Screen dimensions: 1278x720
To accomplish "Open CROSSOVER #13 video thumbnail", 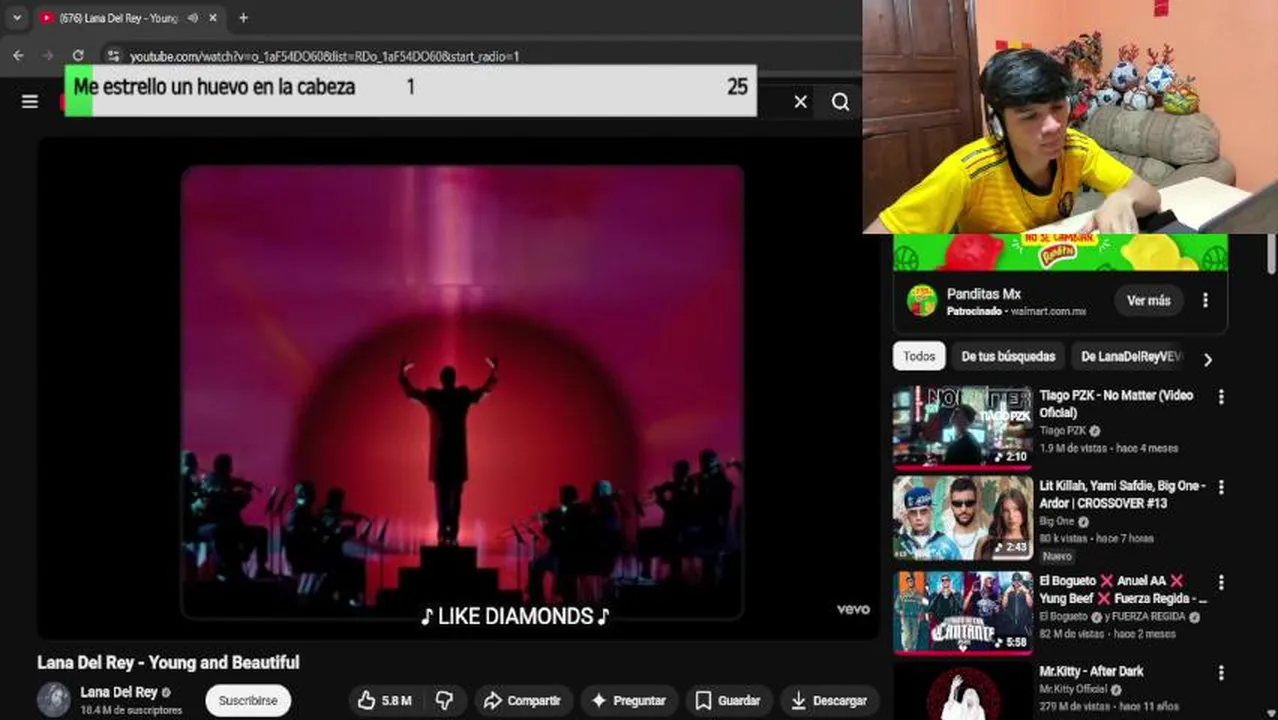I will (963, 517).
